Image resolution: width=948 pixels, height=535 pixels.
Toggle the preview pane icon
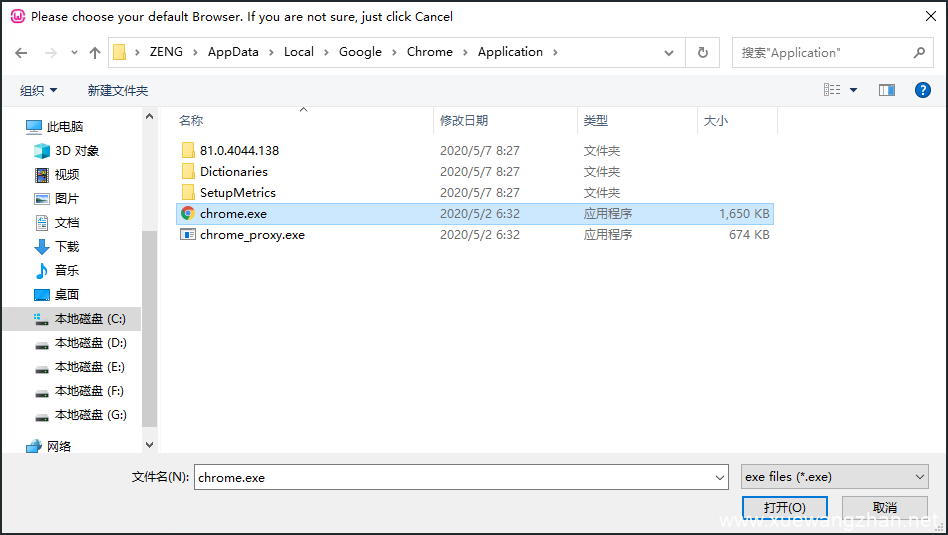[x=886, y=90]
